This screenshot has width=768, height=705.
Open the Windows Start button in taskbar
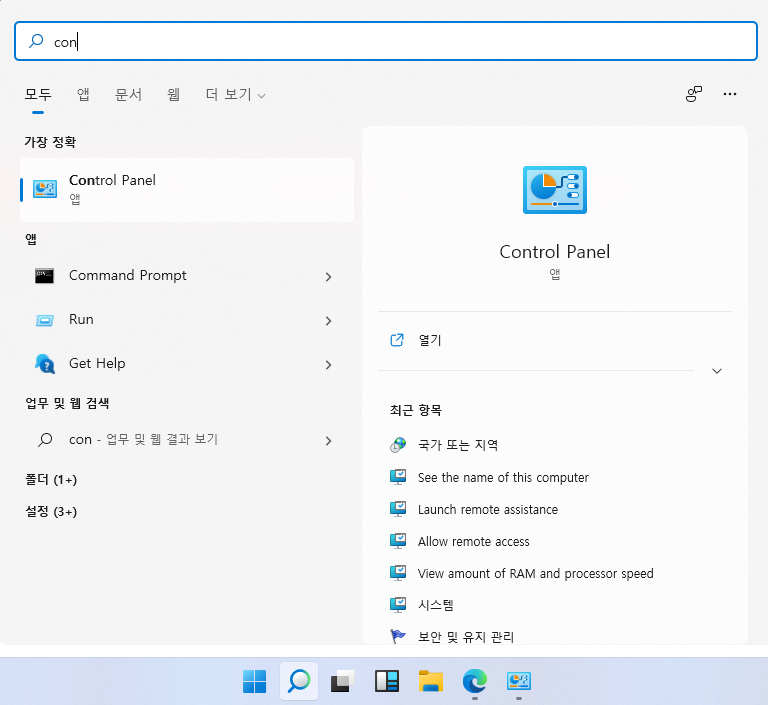point(255,681)
